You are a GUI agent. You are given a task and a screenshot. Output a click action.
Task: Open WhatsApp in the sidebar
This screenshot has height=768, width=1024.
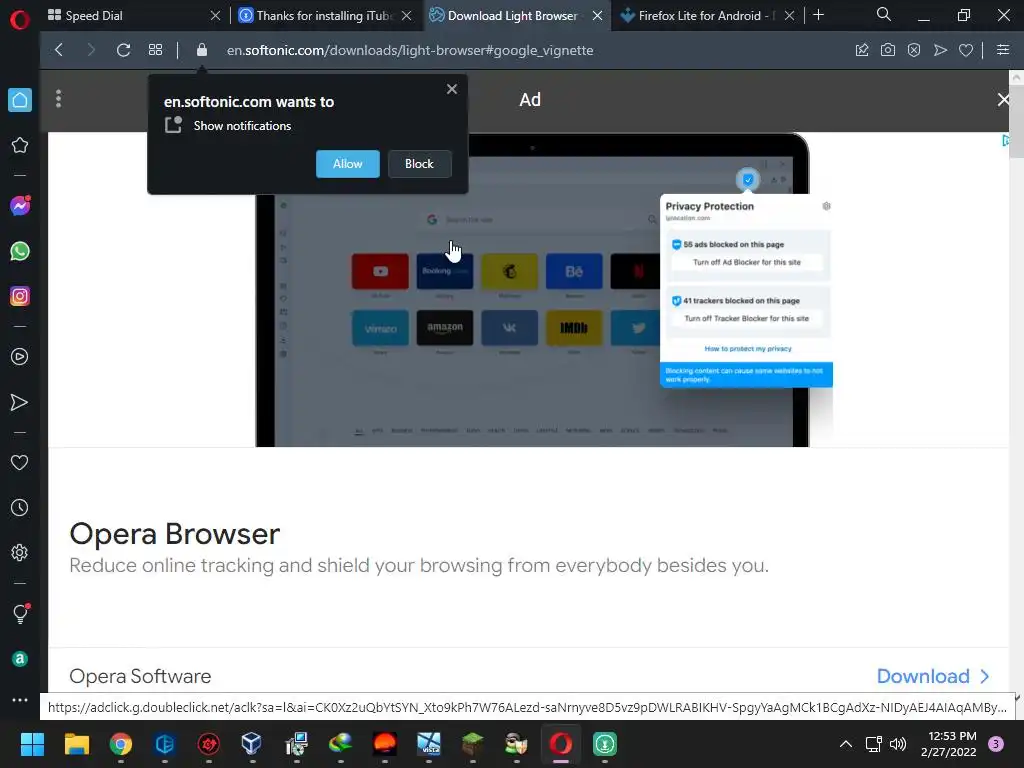[20, 251]
